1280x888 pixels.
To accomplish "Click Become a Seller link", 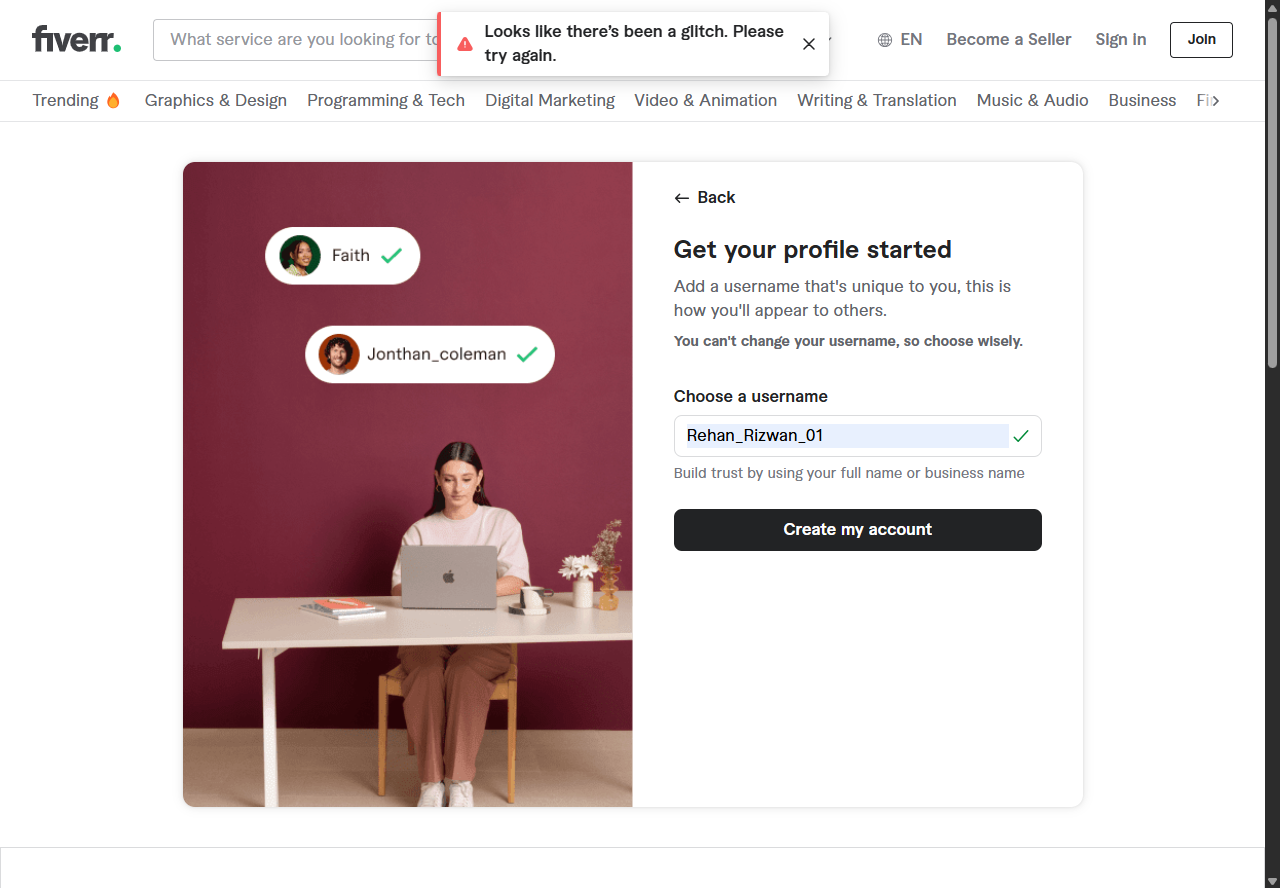I will click(x=1009, y=40).
